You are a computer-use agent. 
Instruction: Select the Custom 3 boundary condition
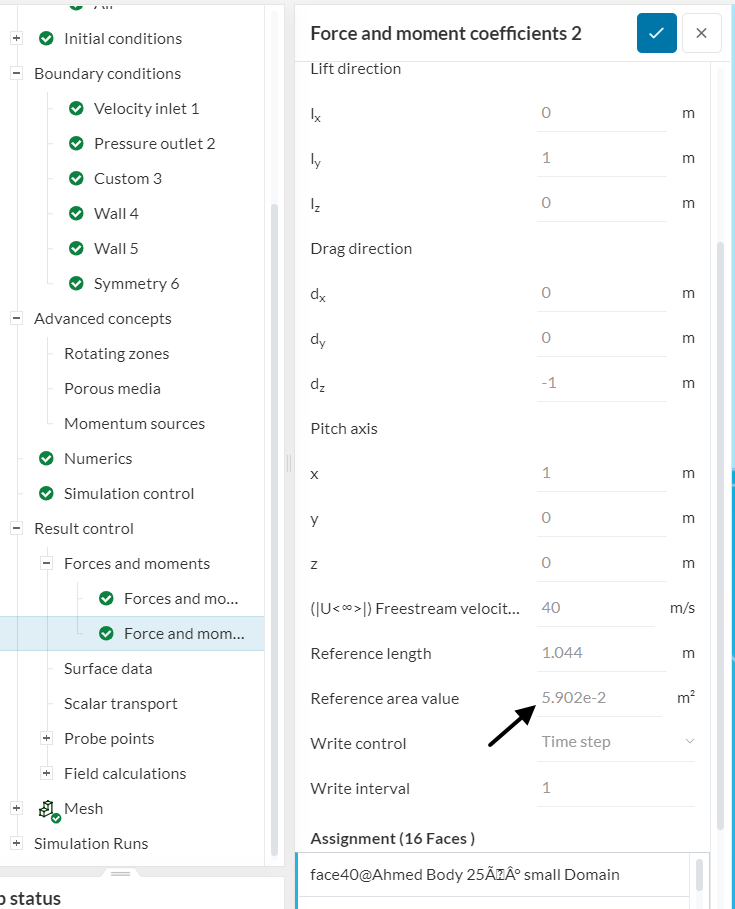(x=127, y=179)
